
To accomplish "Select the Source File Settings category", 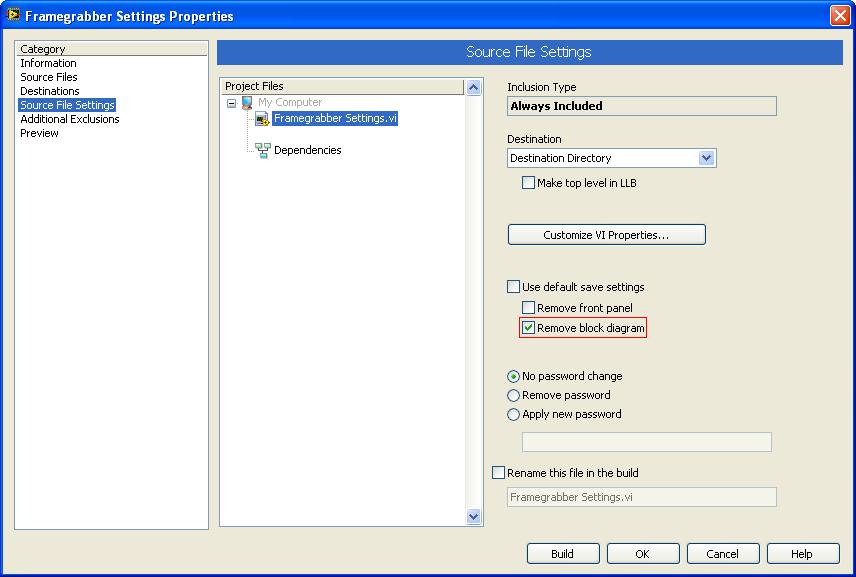I will 67,105.
